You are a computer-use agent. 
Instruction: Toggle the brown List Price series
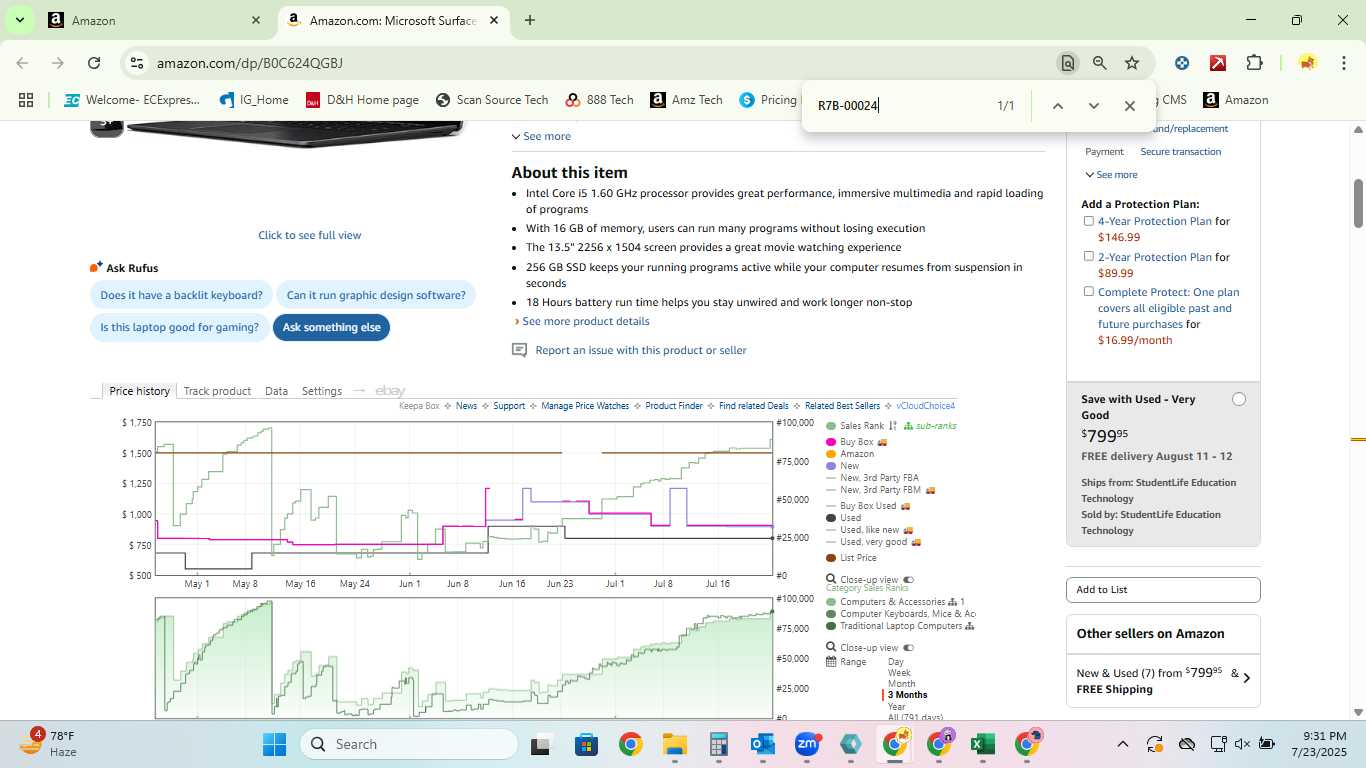851,558
